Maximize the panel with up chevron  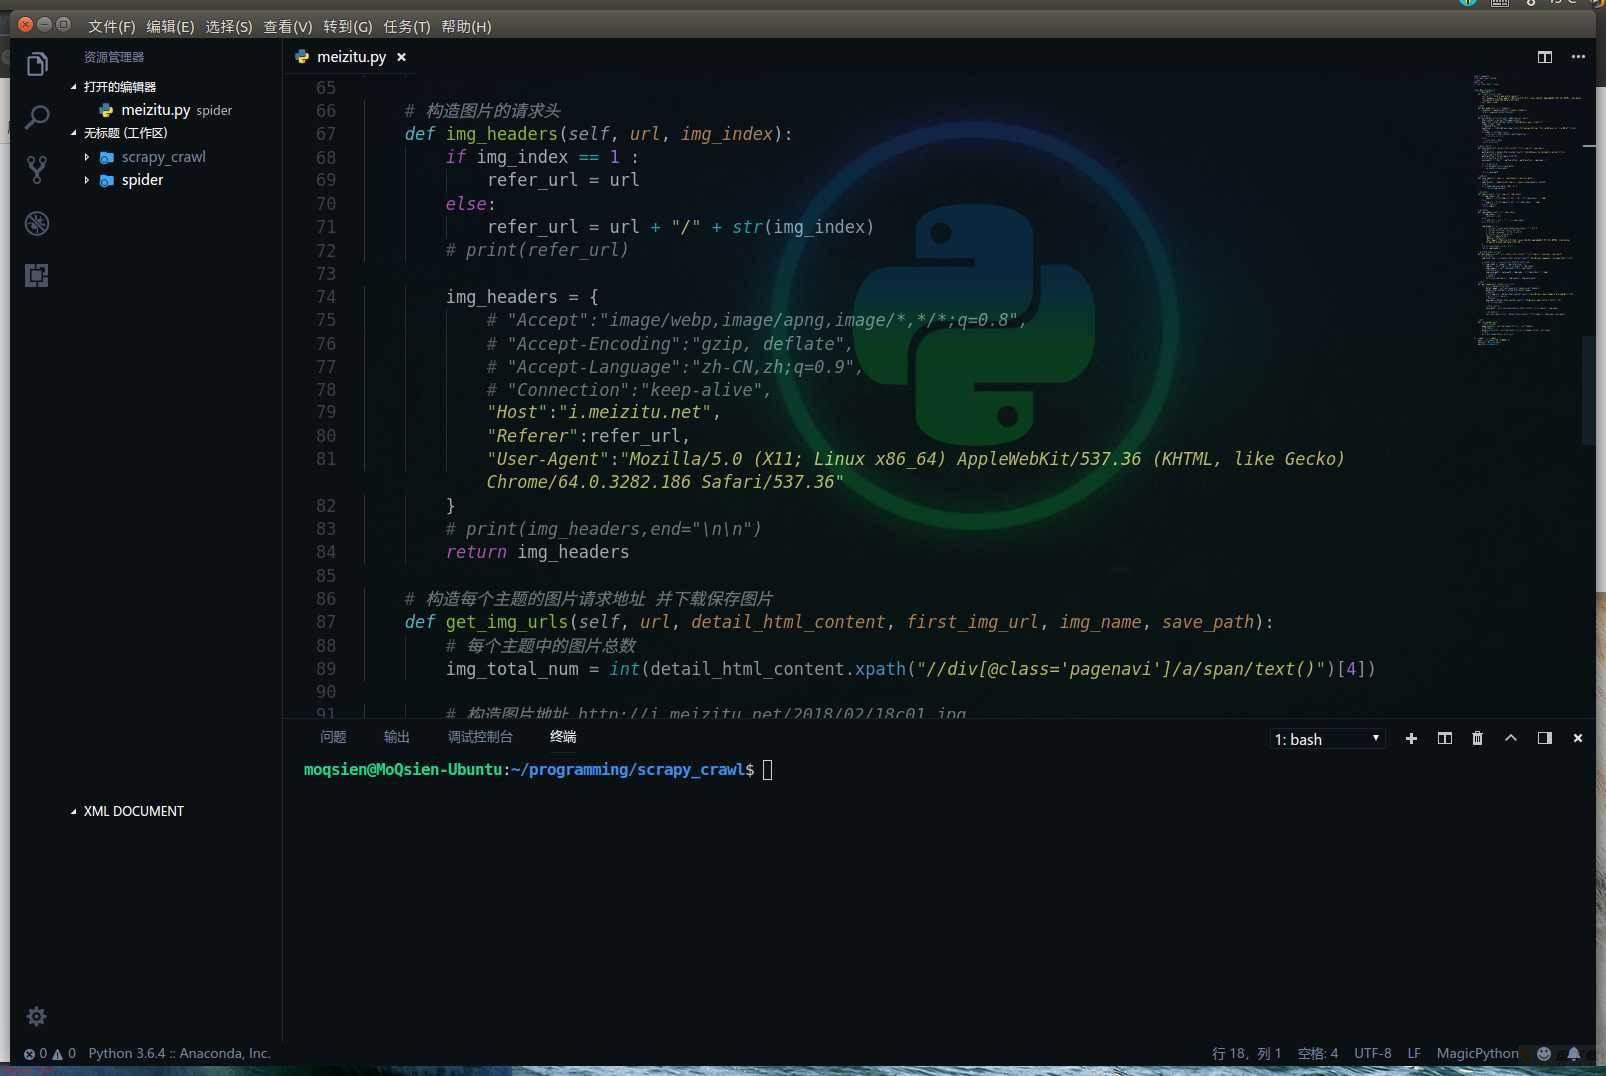coord(1511,738)
